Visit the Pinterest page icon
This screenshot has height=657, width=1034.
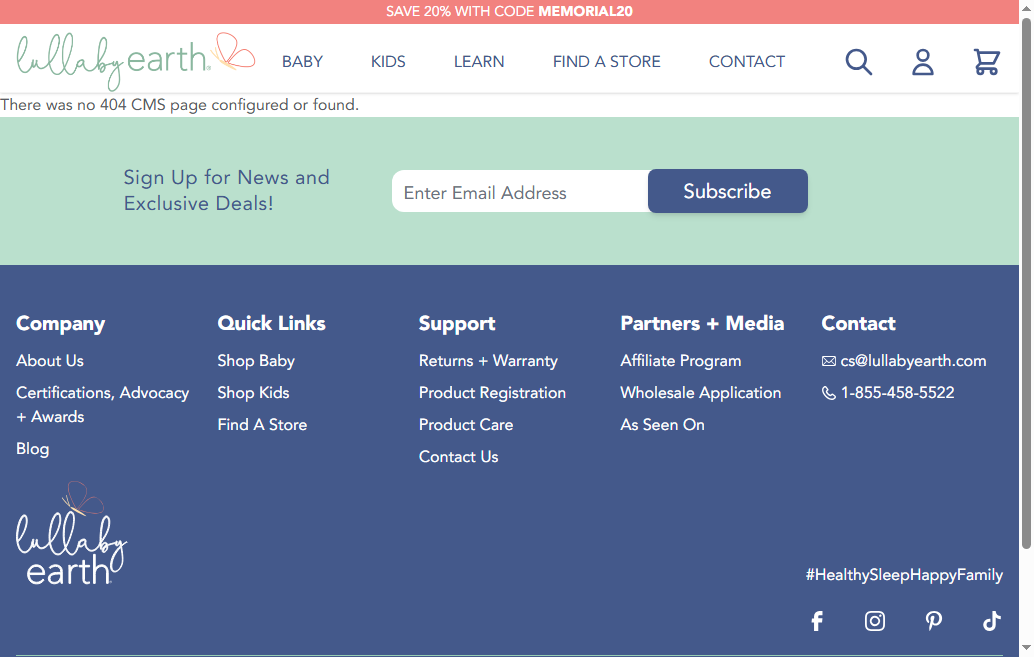tap(933, 621)
